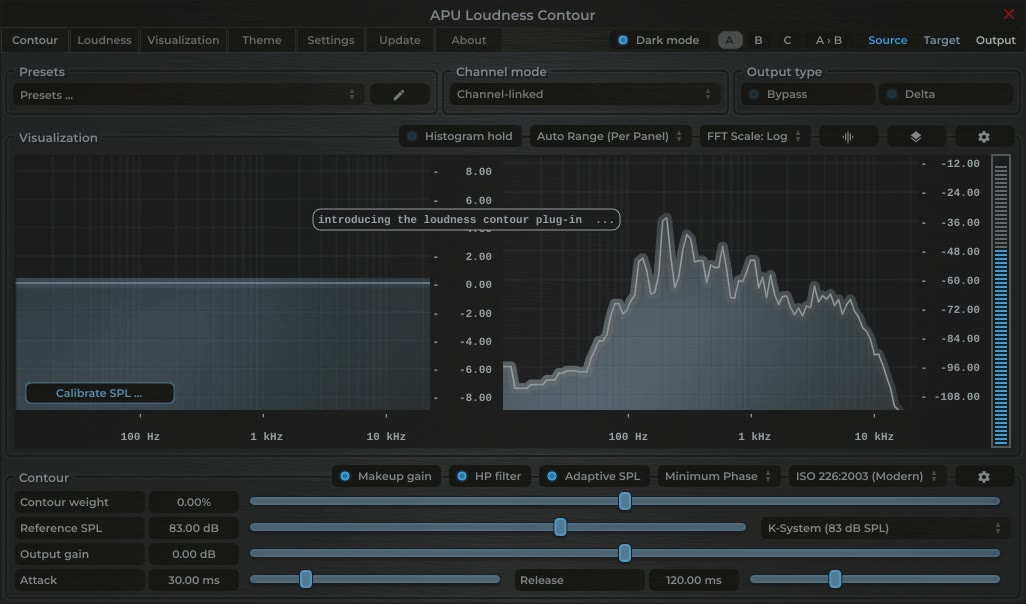Select preset slot B
The height and width of the screenshot is (604, 1026).
(x=758, y=40)
